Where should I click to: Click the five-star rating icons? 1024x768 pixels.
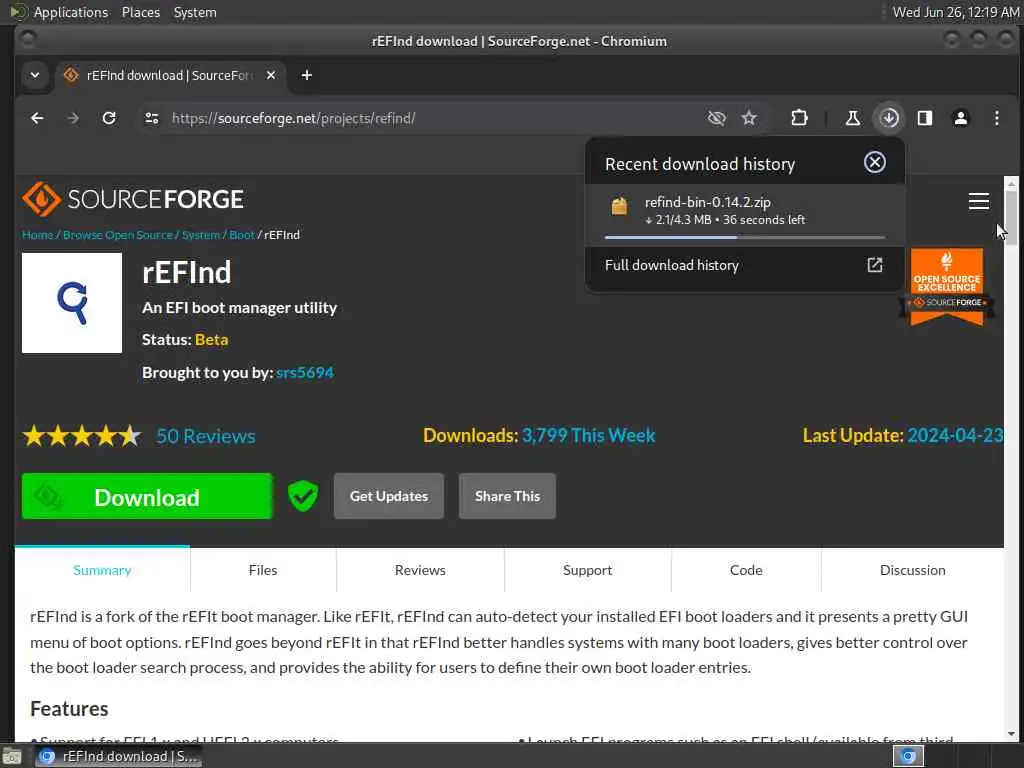point(82,436)
